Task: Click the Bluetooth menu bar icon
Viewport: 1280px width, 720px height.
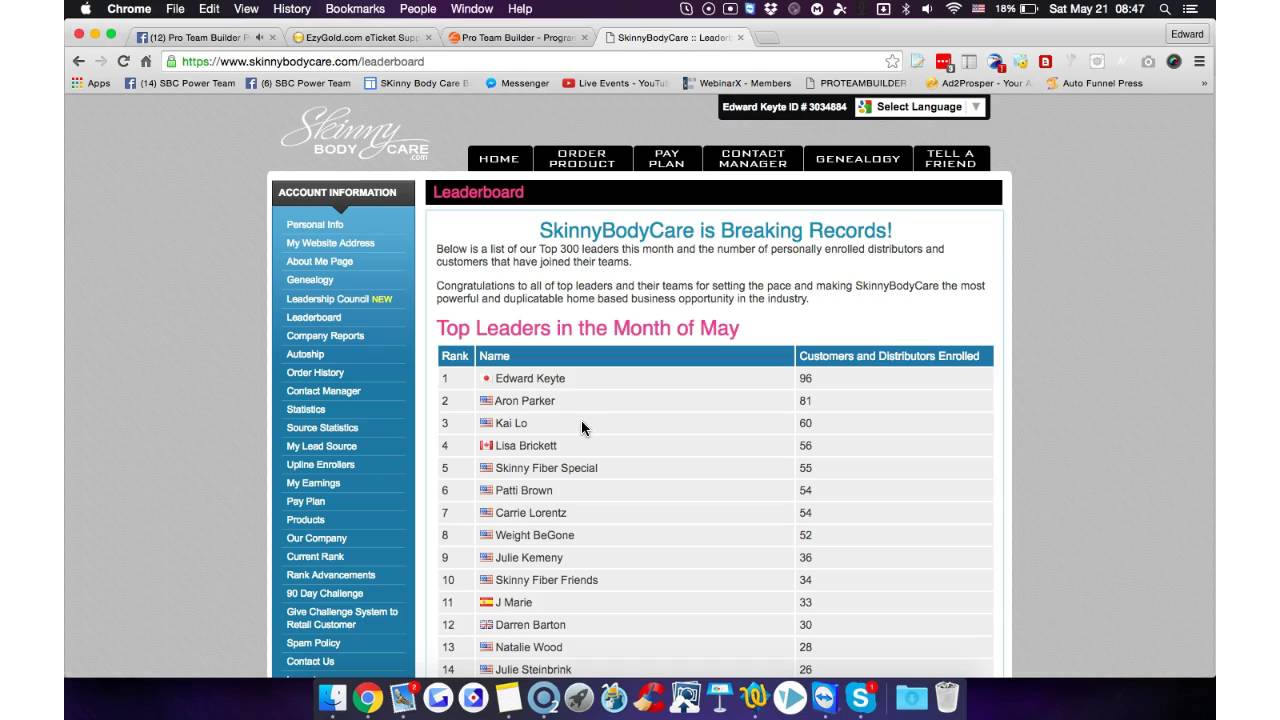Action: [x=906, y=9]
